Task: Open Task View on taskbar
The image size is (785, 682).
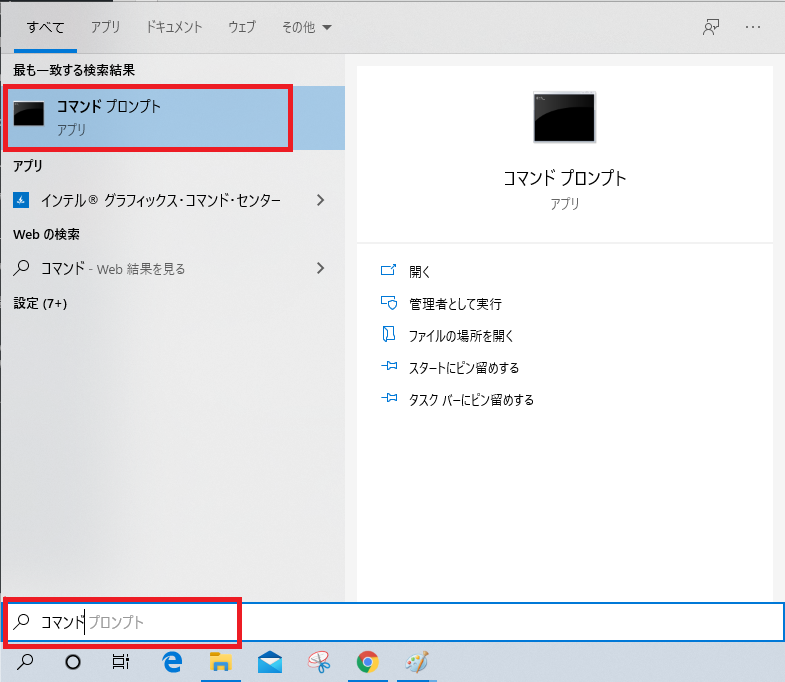Action: click(121, 662)
